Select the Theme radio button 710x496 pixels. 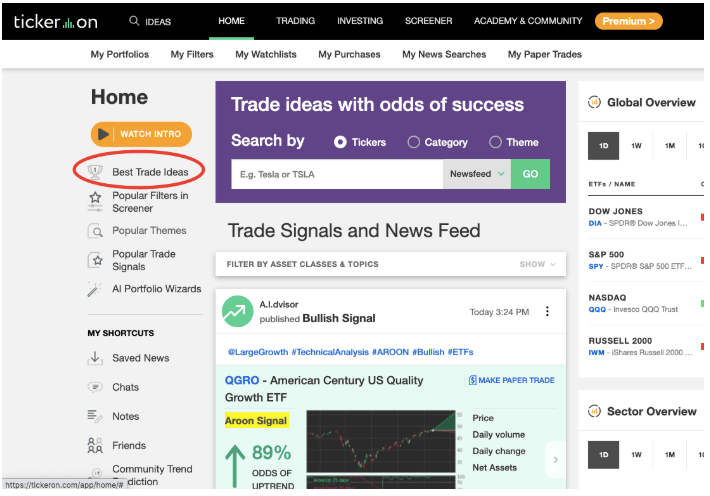pos(495,142)
